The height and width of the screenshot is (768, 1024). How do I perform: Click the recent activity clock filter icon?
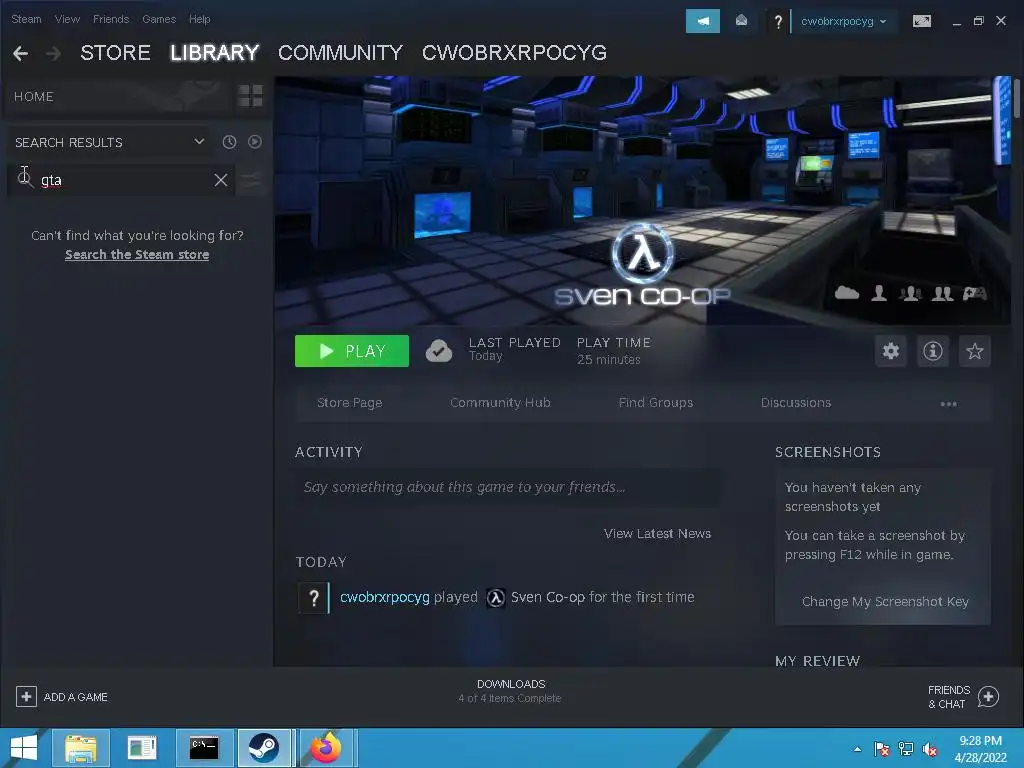click(x=229, y=142)
